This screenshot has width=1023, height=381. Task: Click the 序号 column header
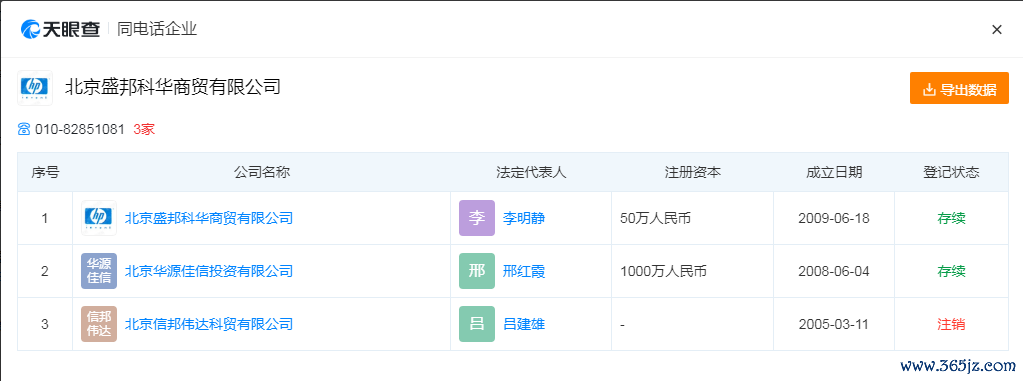click(45, 172)
